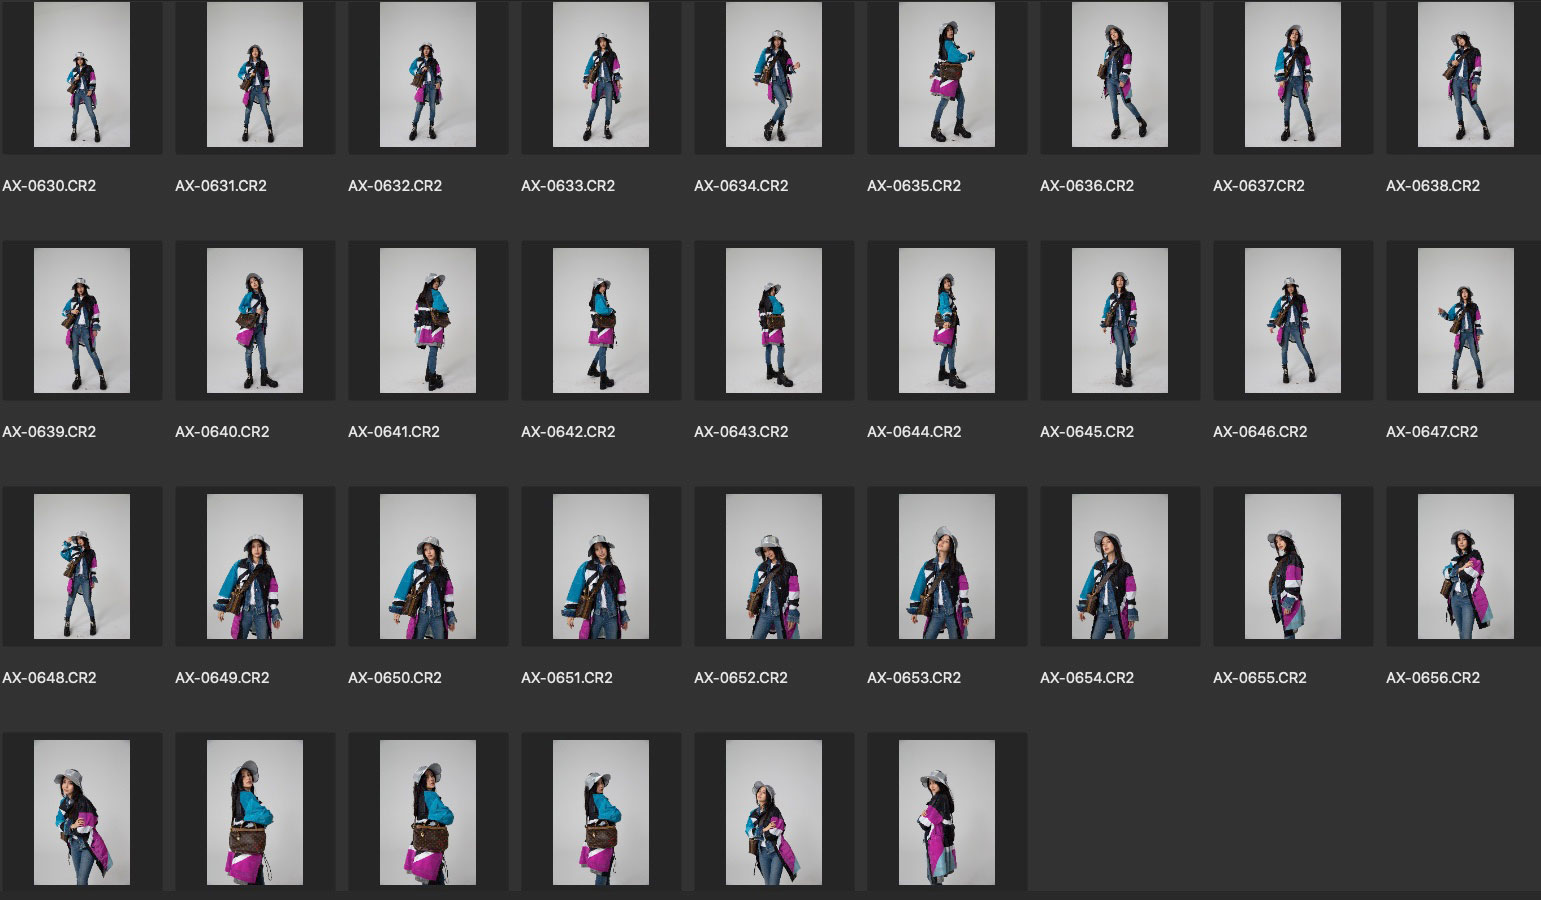
Task: Select the AX-0638.CR2 thumbnail
Action: coord(1466,75)
